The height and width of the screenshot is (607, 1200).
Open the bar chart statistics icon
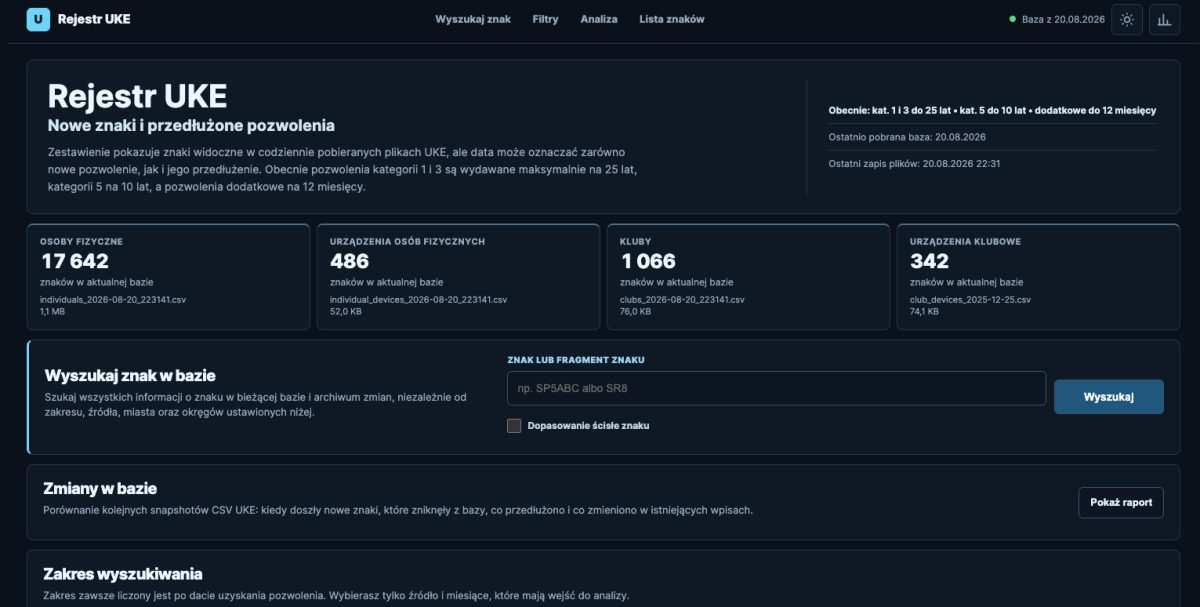pyautogui.click(x=1164, y=19)
